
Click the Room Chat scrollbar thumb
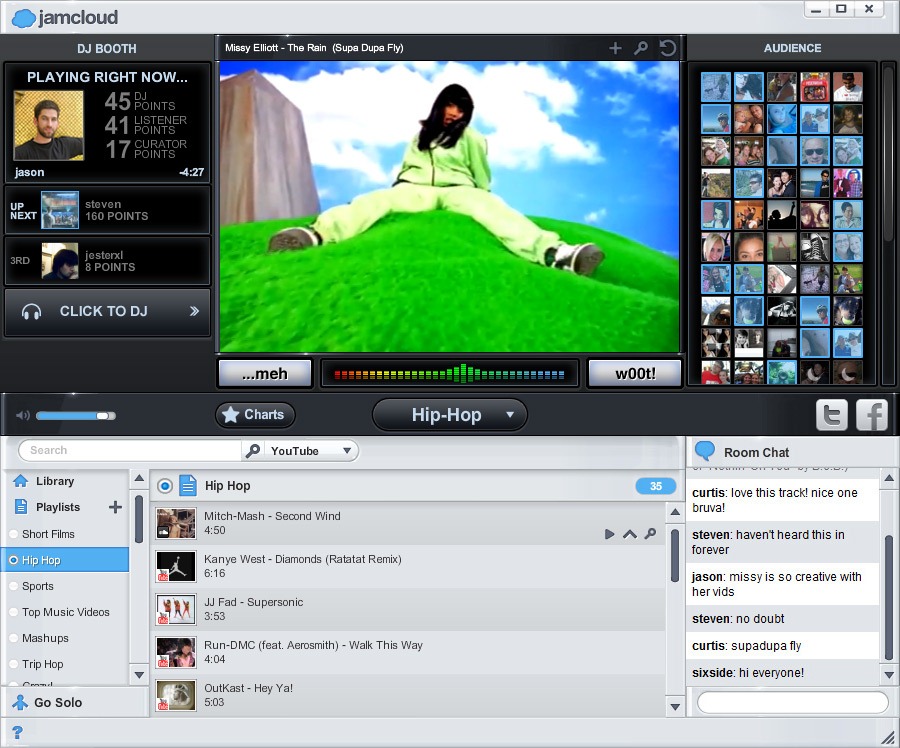point(889,597)
